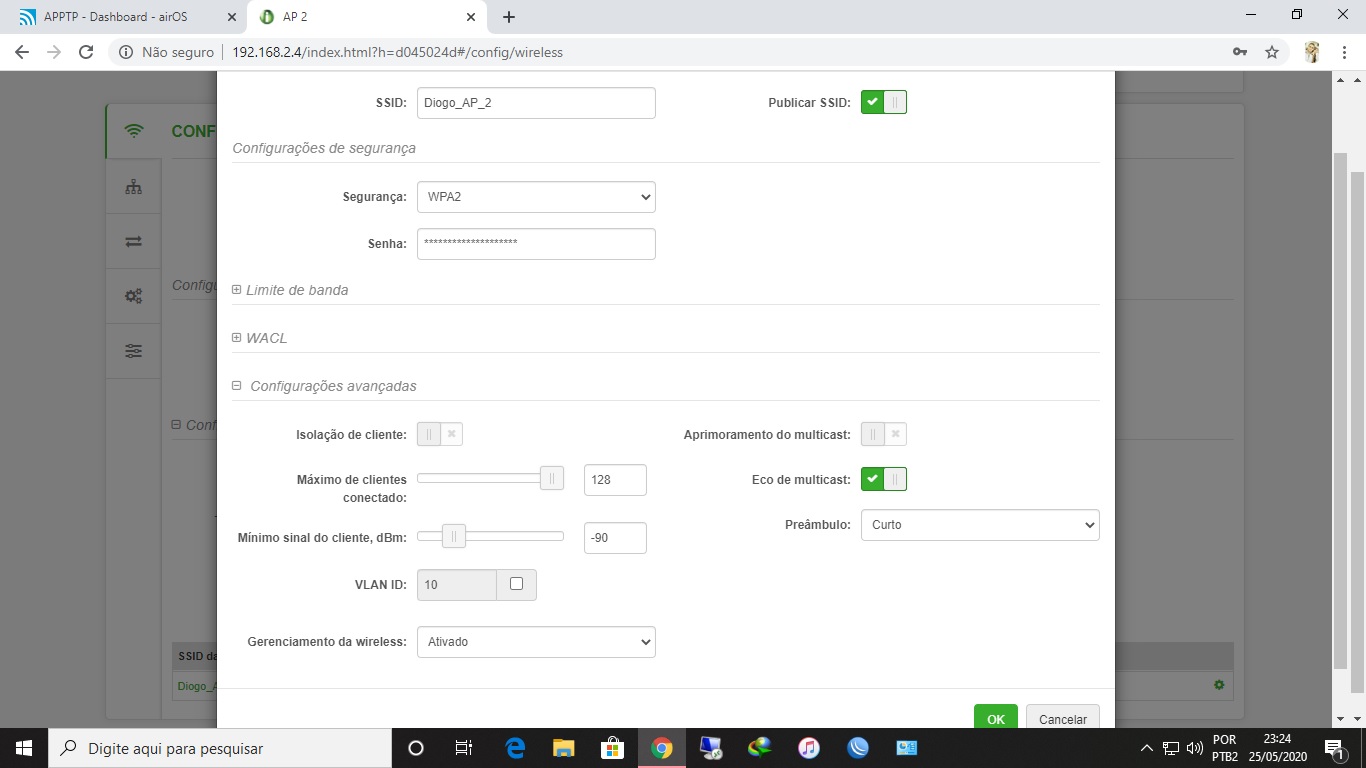Click the VLAN ID field showing 10
The image size is (1366, 768).
(457, 585)
